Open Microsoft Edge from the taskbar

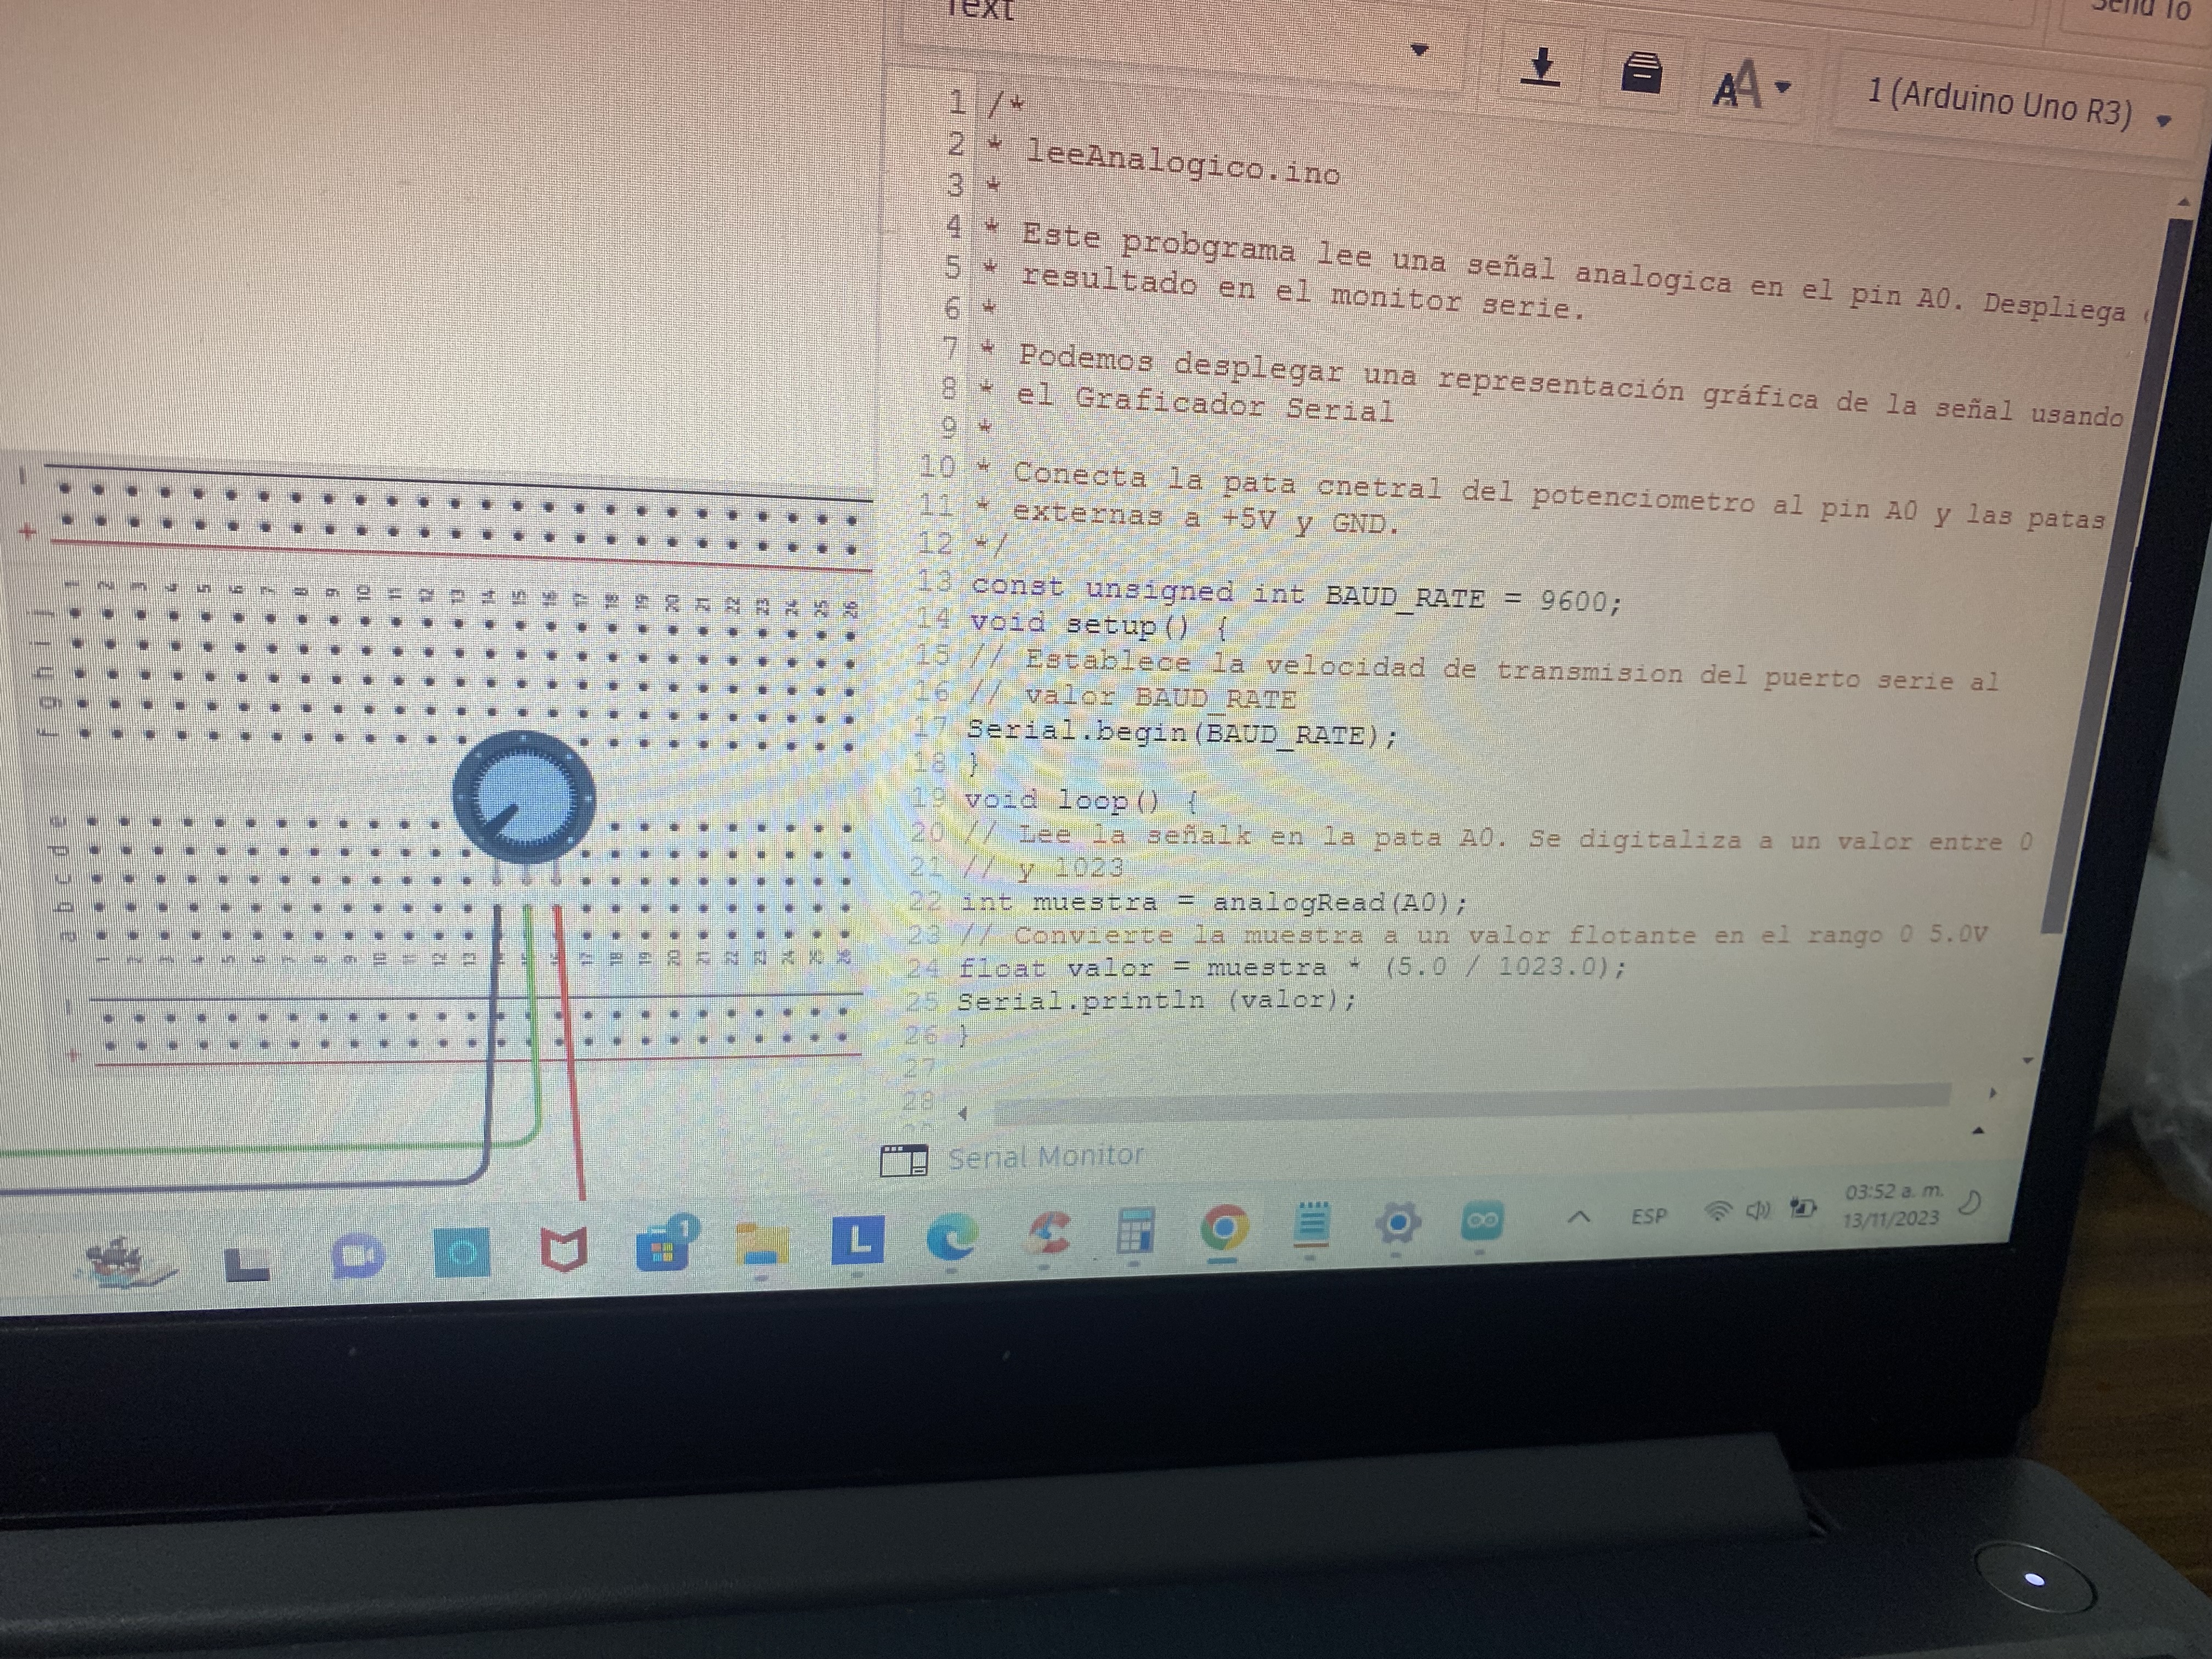pyautogui.click(x=951, y=1238)
